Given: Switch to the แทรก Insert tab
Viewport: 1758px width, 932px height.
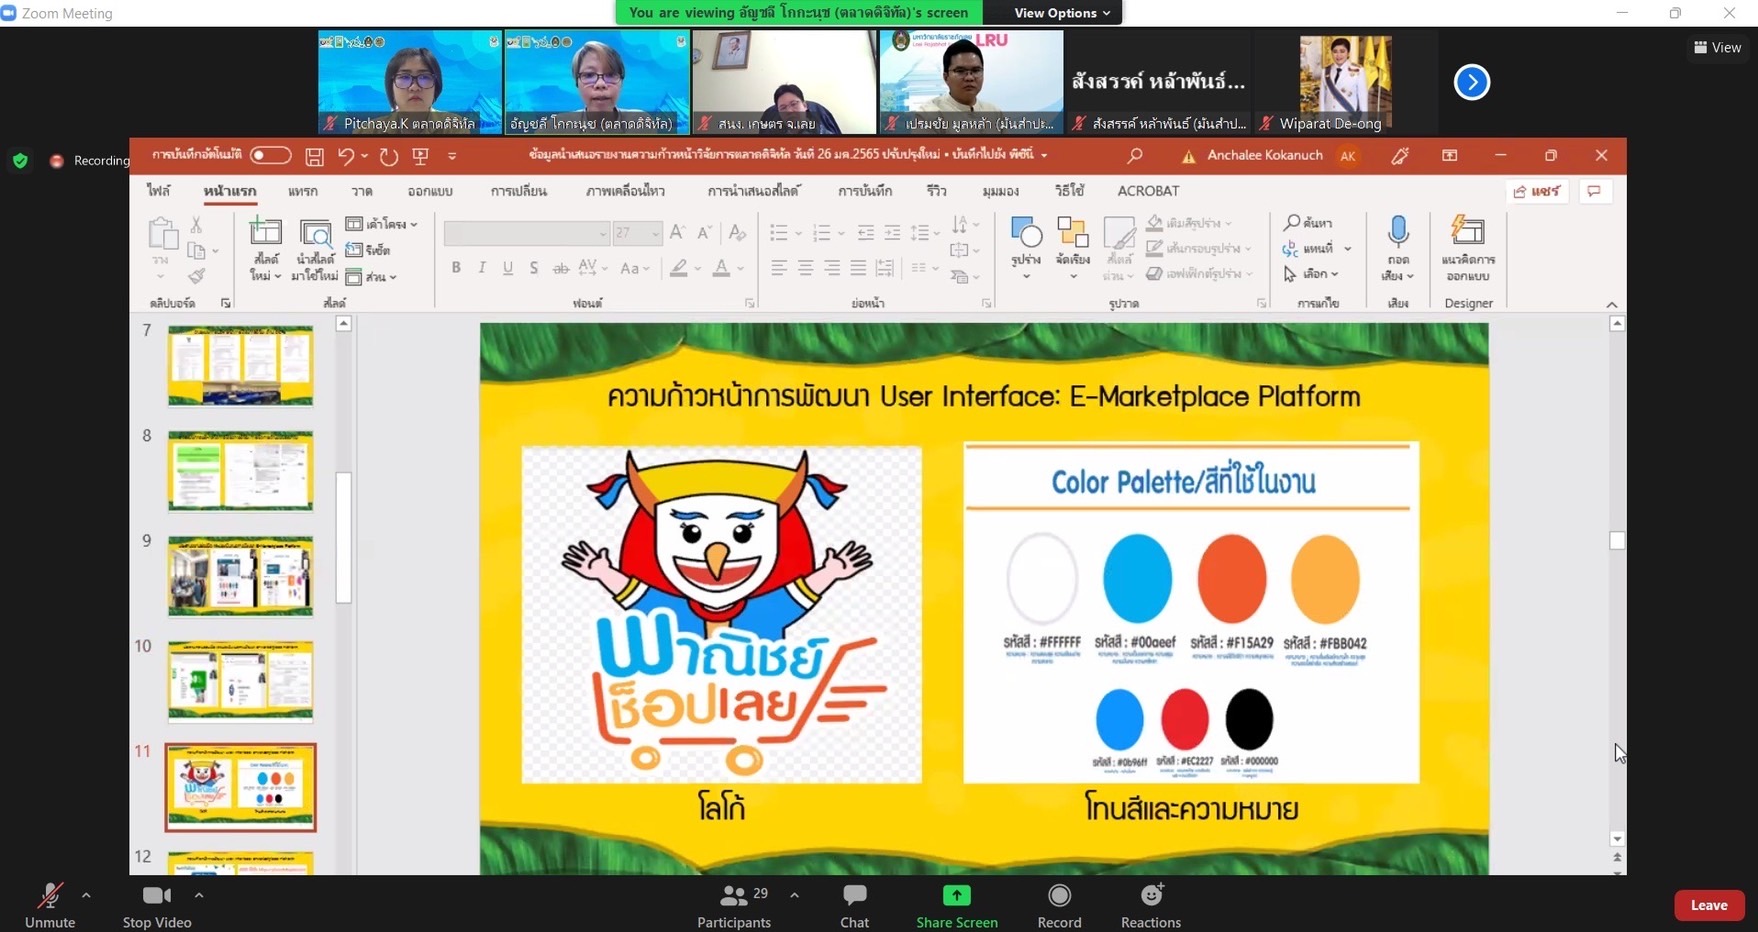Looking at the screenshot, I should 303,191.
